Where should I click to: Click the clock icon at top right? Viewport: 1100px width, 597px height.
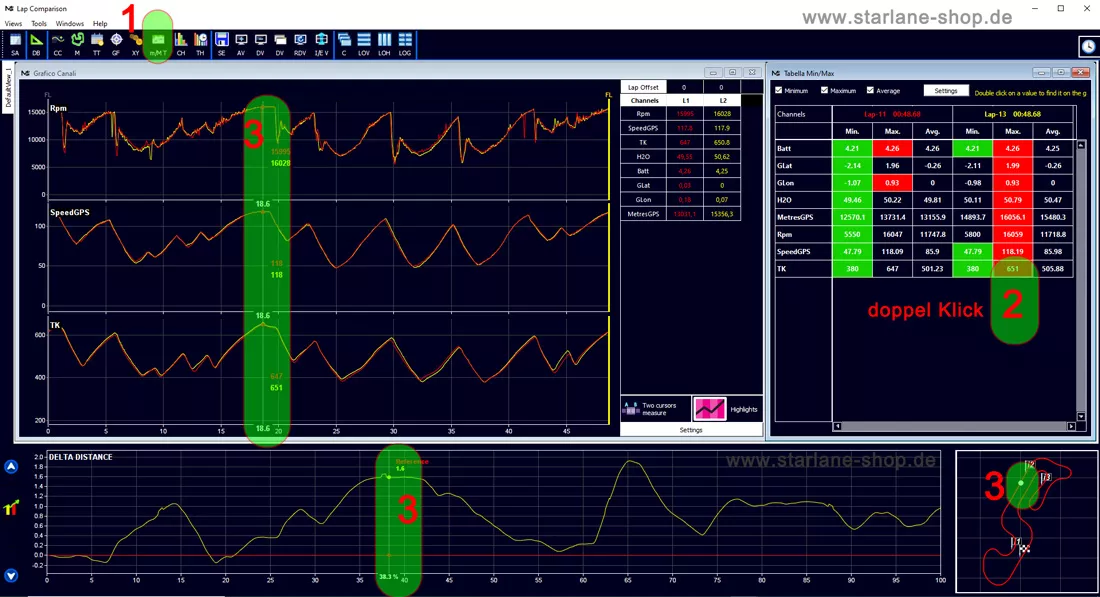click(x=1087, y=46)
